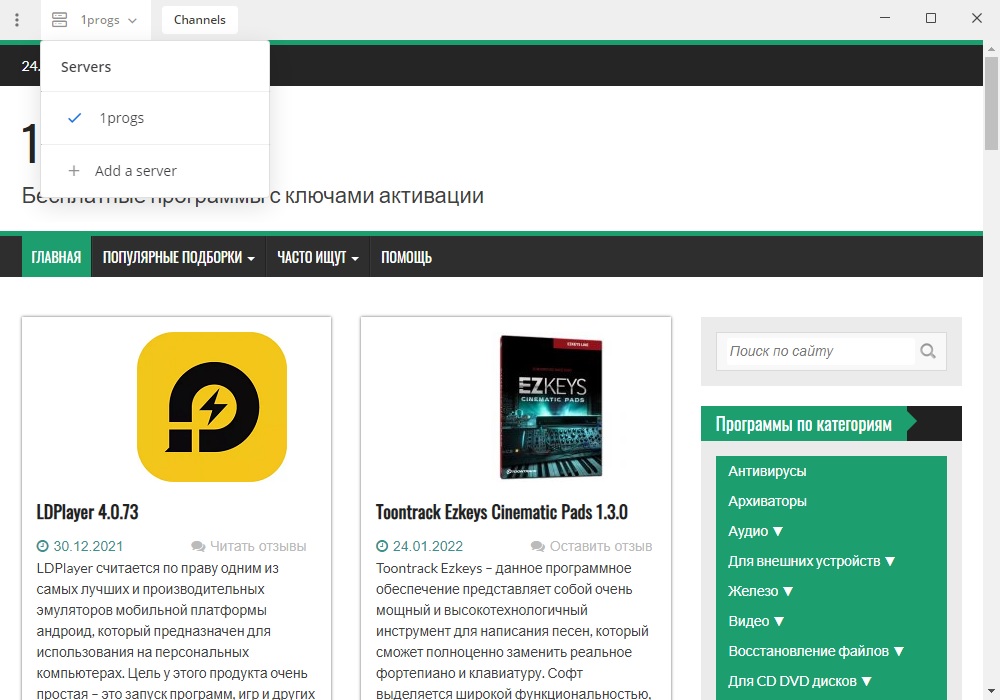
Task: Click the comments icon by Оставить отзыв
Action: tap(538, 546)
